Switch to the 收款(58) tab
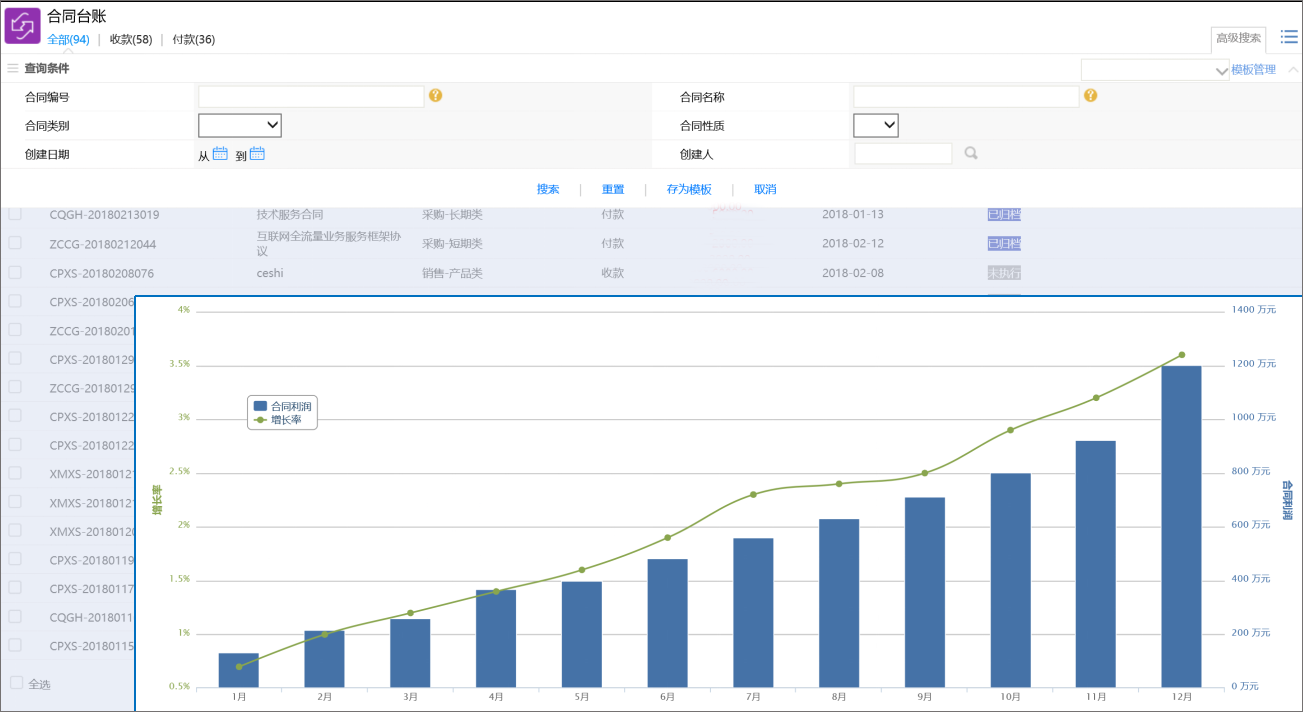 tap(131, 40)
